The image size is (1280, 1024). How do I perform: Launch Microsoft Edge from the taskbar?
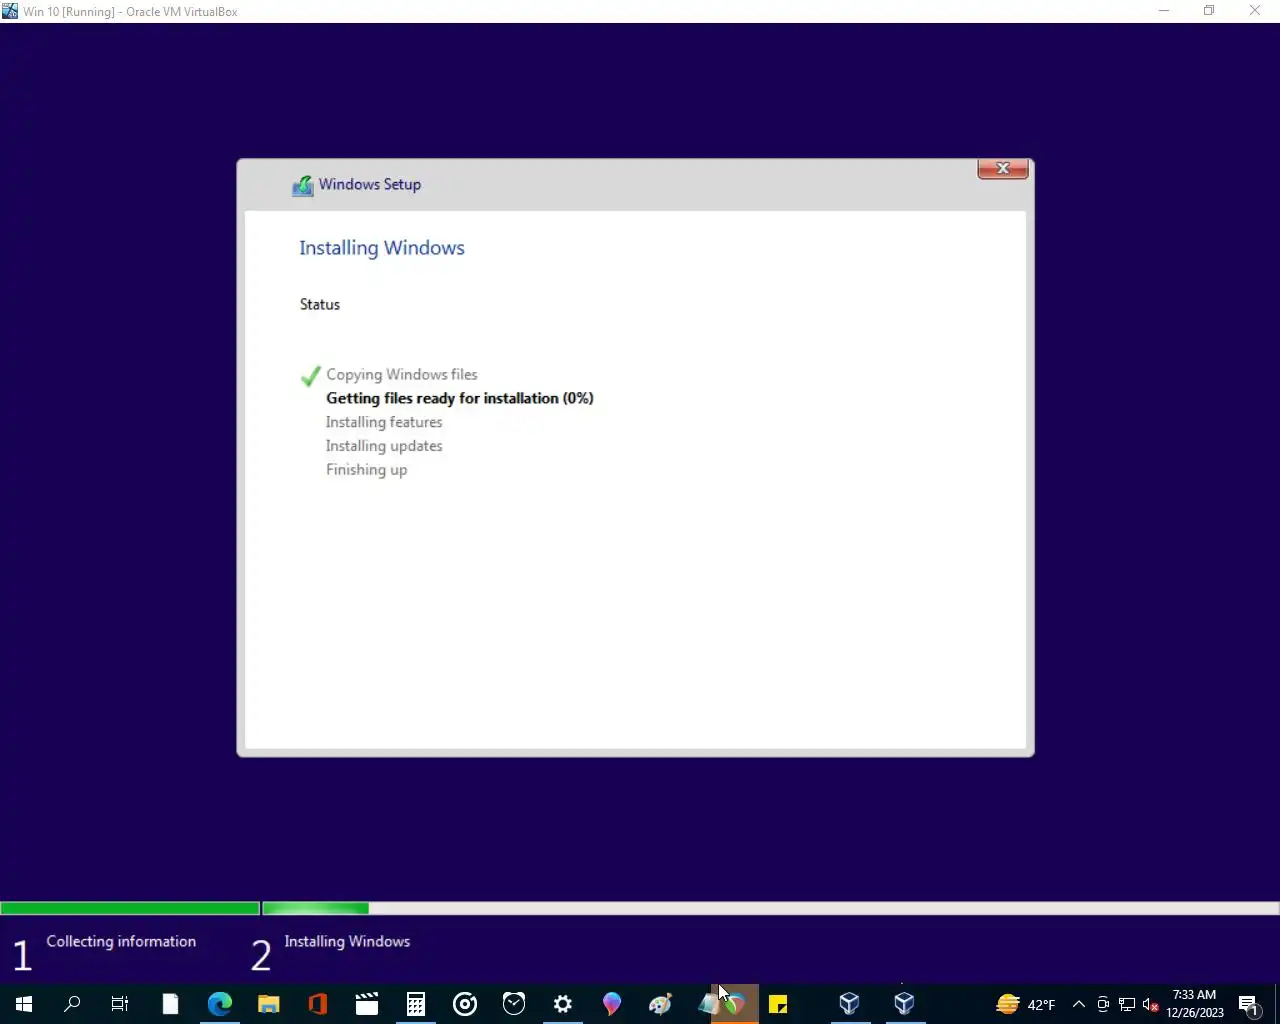click(219, 1004)
